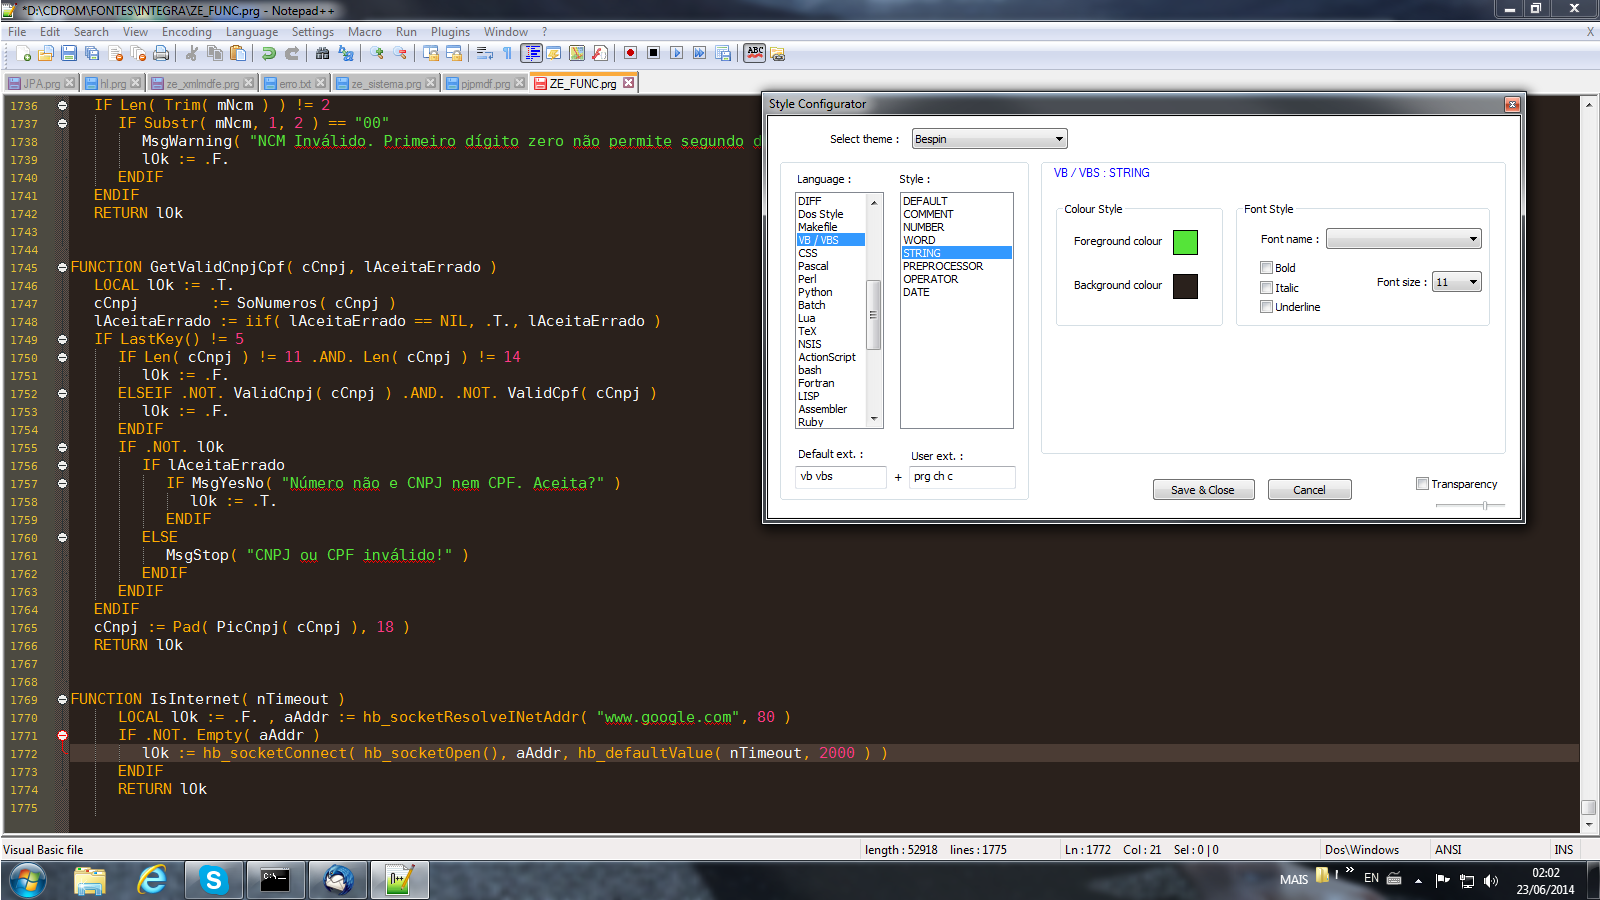This screenshot has width=1600, height=900.
Task: Click the Save & Close button
Action: (1202, 490)
